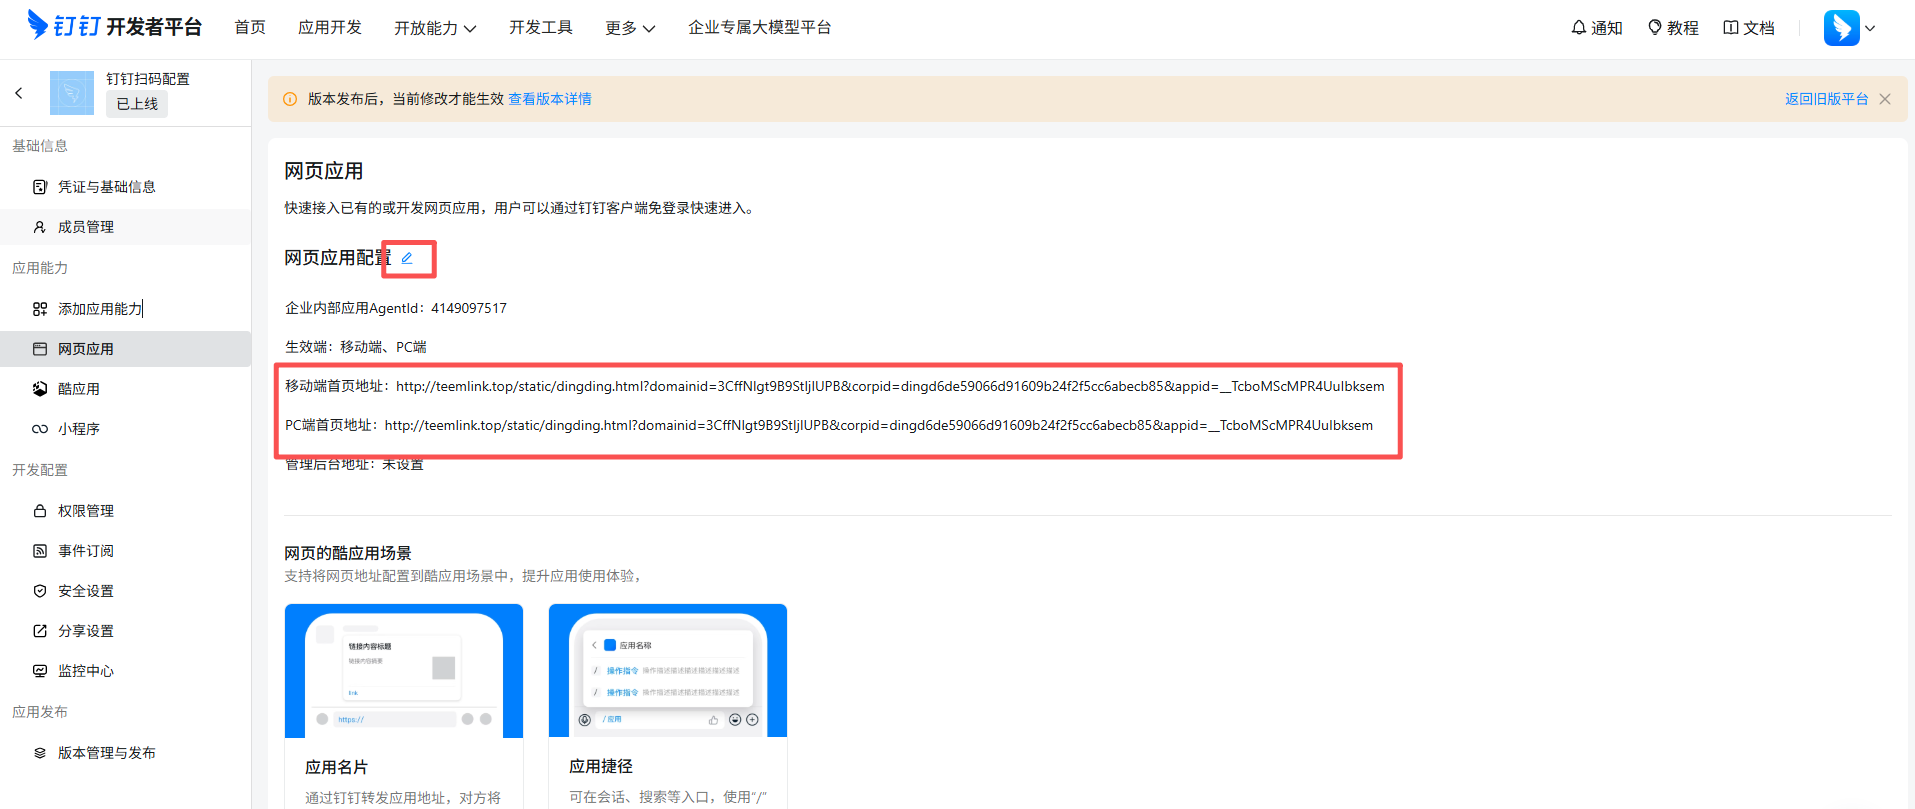
Task: Click the 钉钉扫码配置 app name
Action: 148,79
